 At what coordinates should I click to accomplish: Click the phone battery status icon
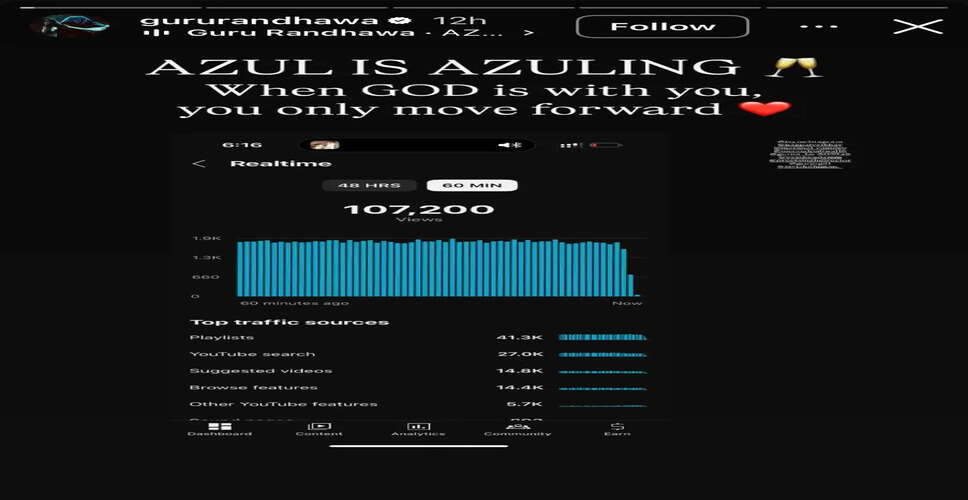pos(606,146)
